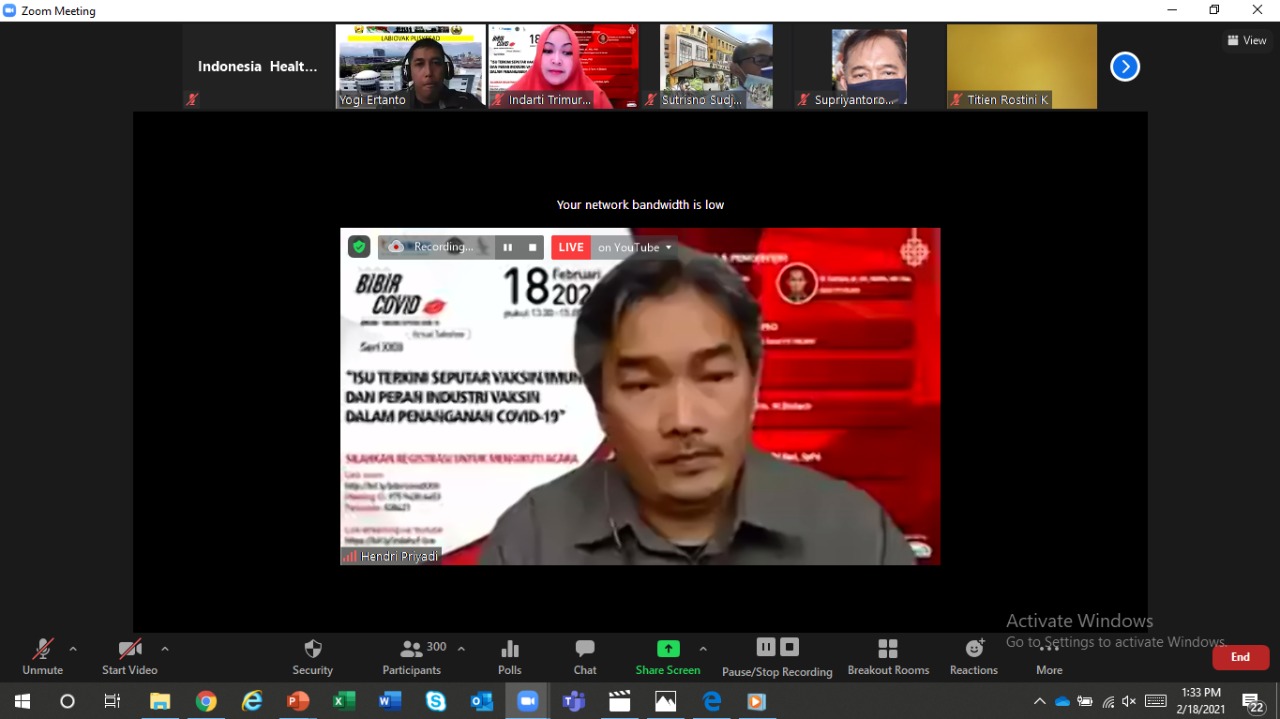Image resolution: width=1280 pixels, height=719 pixels.
Task: Open Movies & TV clapperboard icon
Action: (x=620, y=701)
